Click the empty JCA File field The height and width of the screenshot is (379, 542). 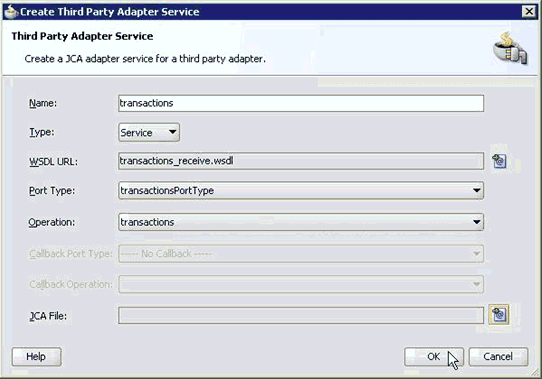pyautogui.click(x=301, y=315)
